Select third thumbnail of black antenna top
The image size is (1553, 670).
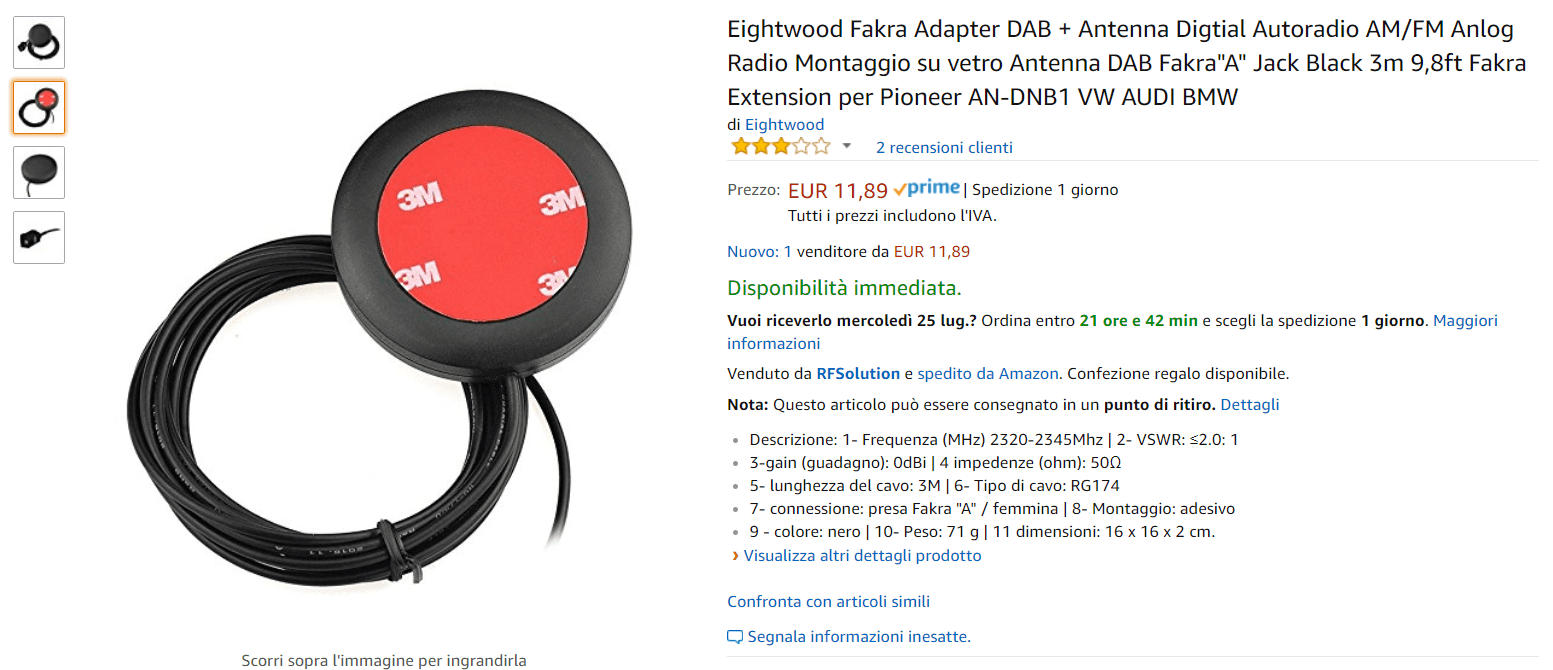(39, 172)
